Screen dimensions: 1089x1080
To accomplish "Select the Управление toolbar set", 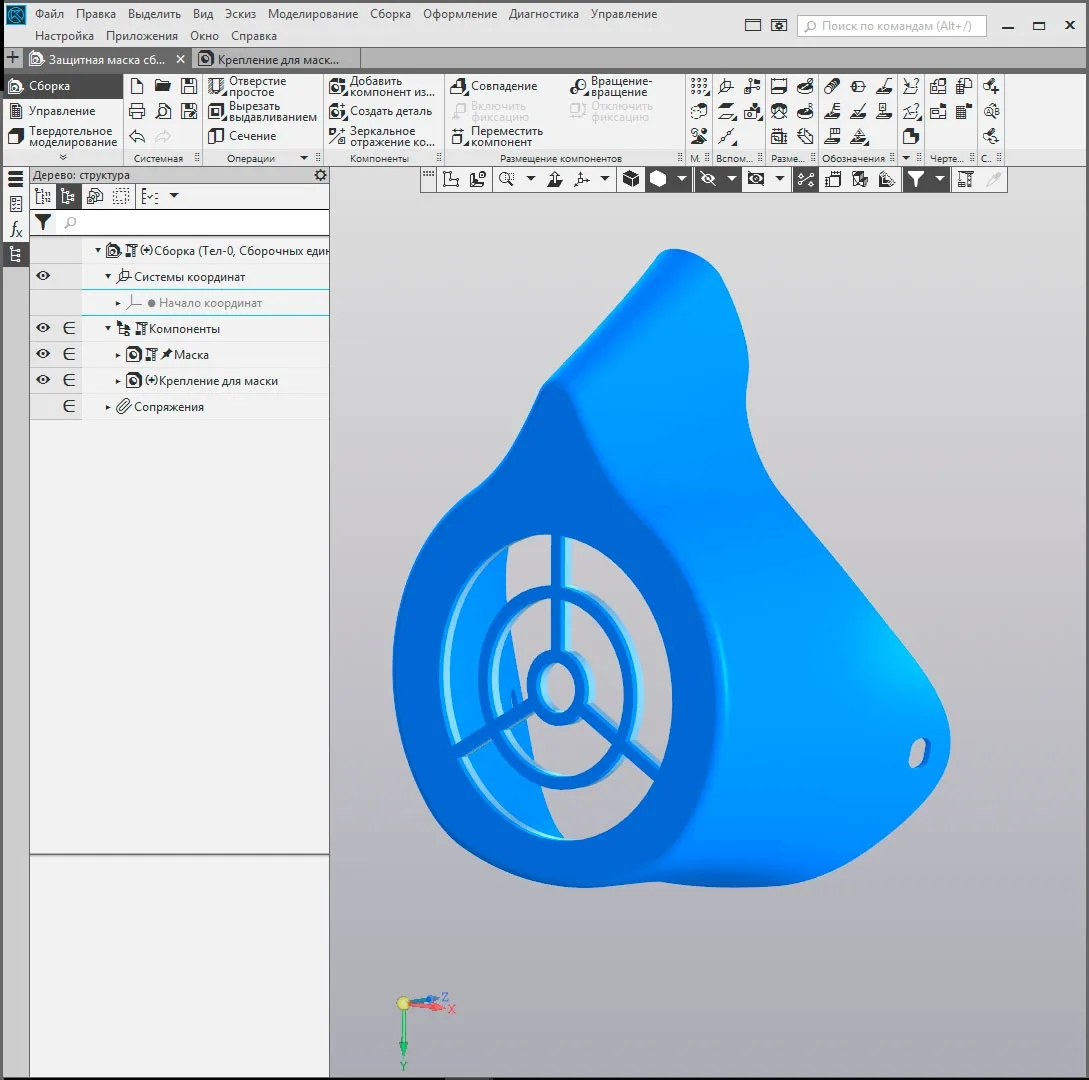I will tap(61, 111).
